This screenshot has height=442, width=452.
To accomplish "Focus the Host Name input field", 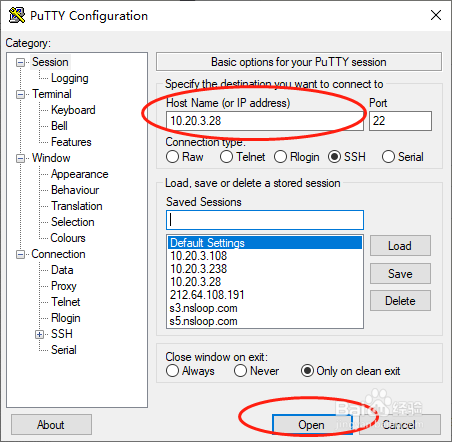I will pyautogui.click(x=265, y=121).
